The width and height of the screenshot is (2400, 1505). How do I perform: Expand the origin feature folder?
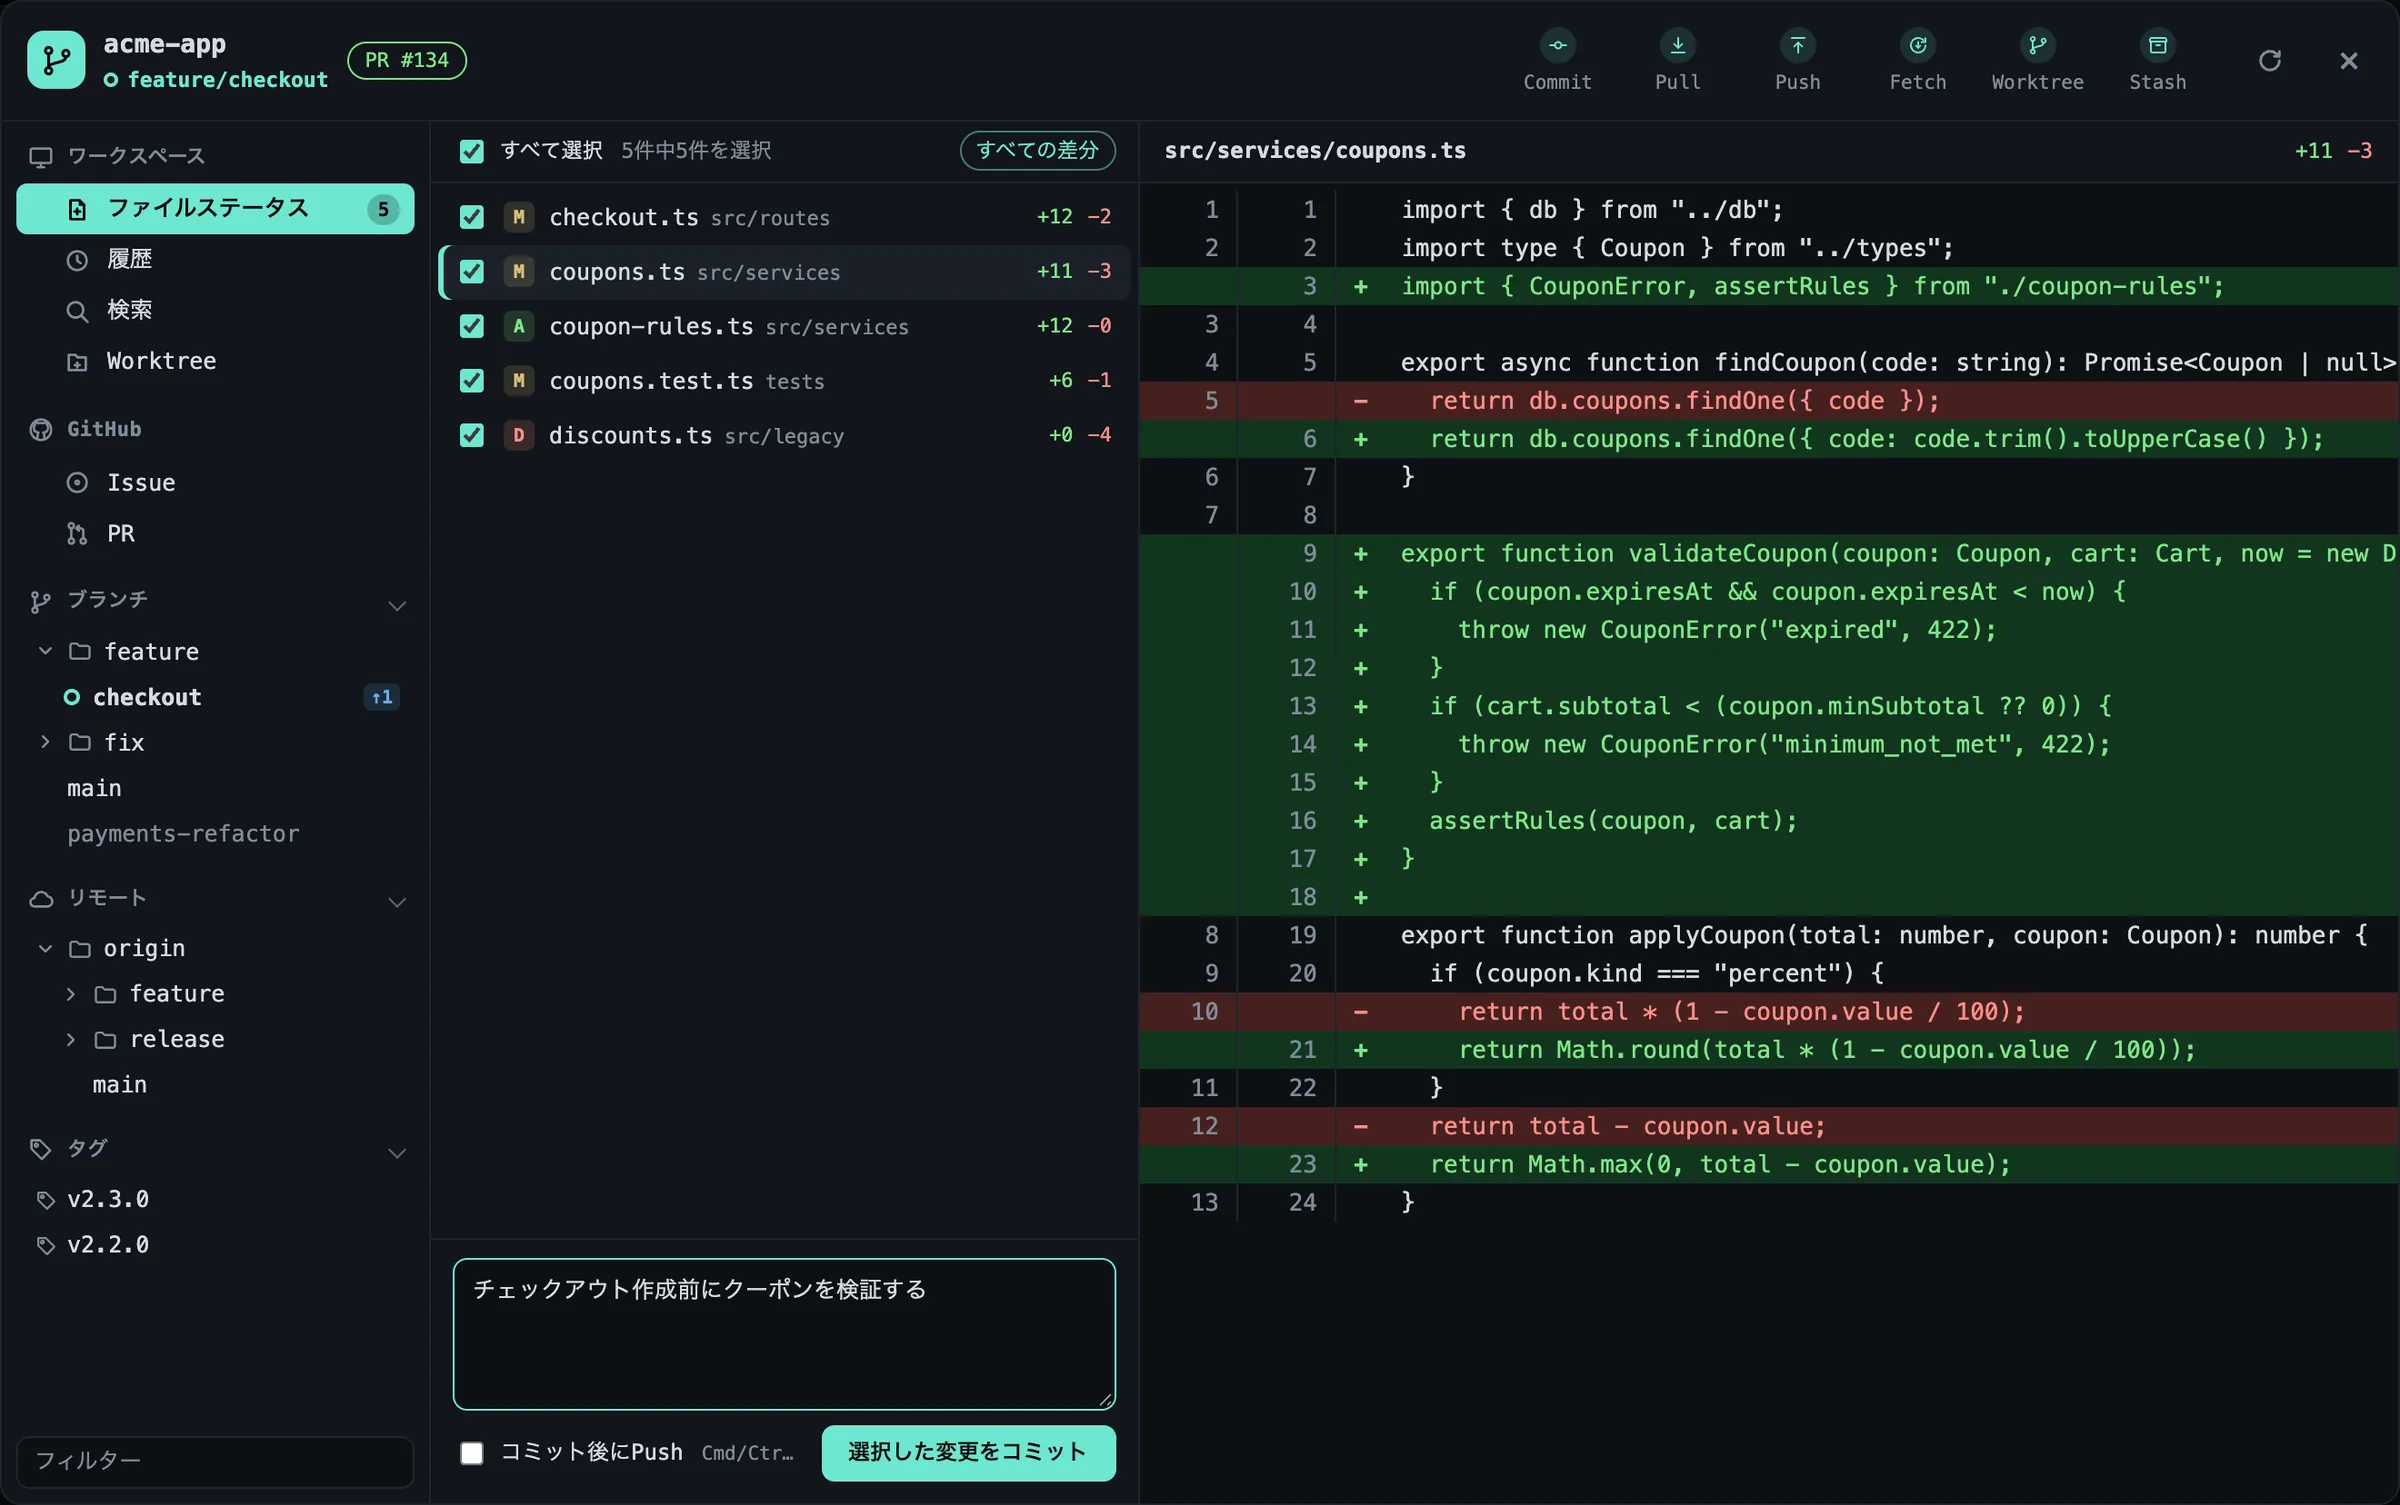tap(70, 993)
